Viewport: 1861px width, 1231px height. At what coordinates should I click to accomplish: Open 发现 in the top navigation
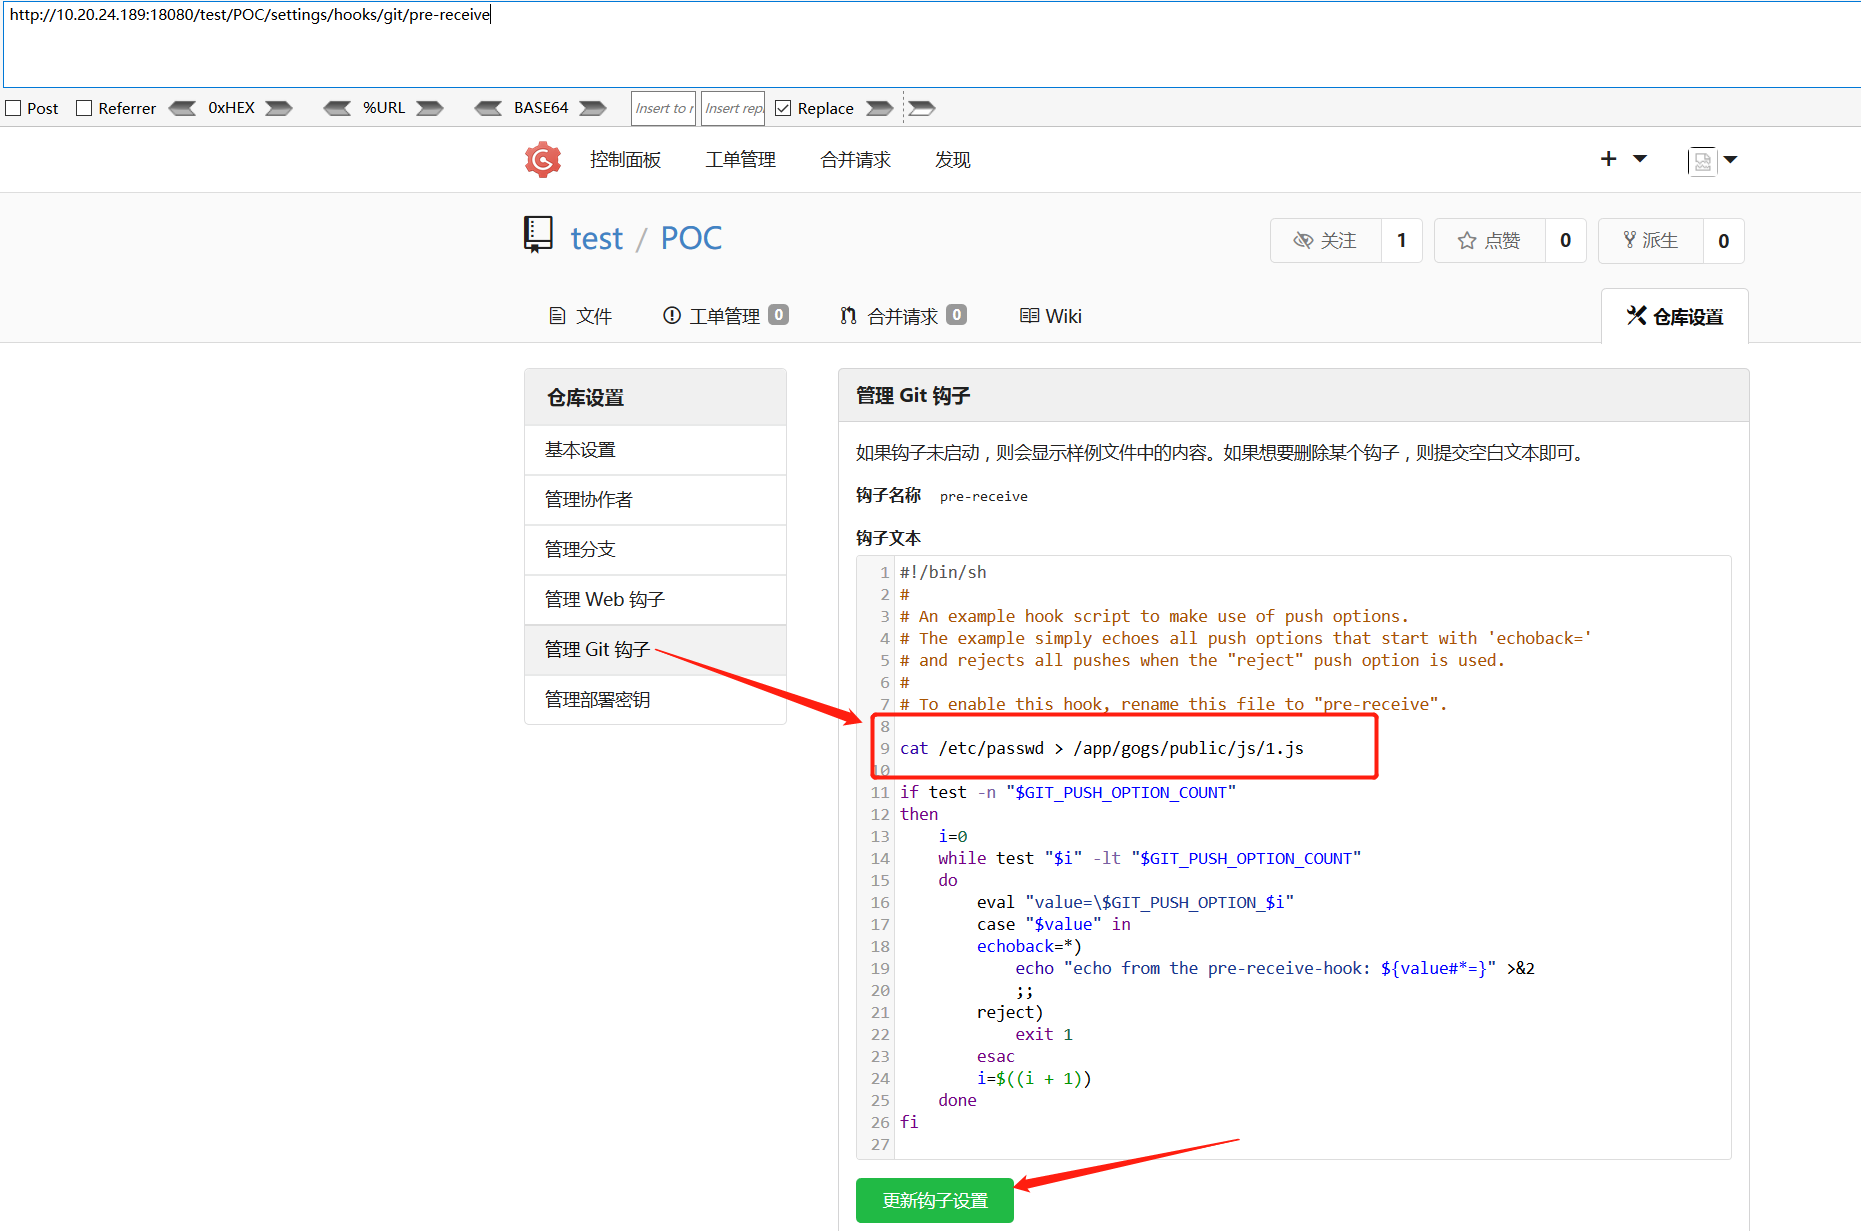[953, 160]
